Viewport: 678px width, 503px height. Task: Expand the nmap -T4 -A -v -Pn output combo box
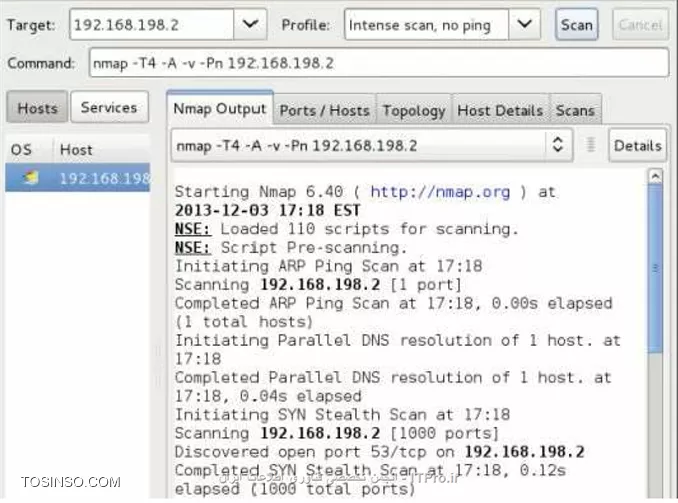point(372,145)
